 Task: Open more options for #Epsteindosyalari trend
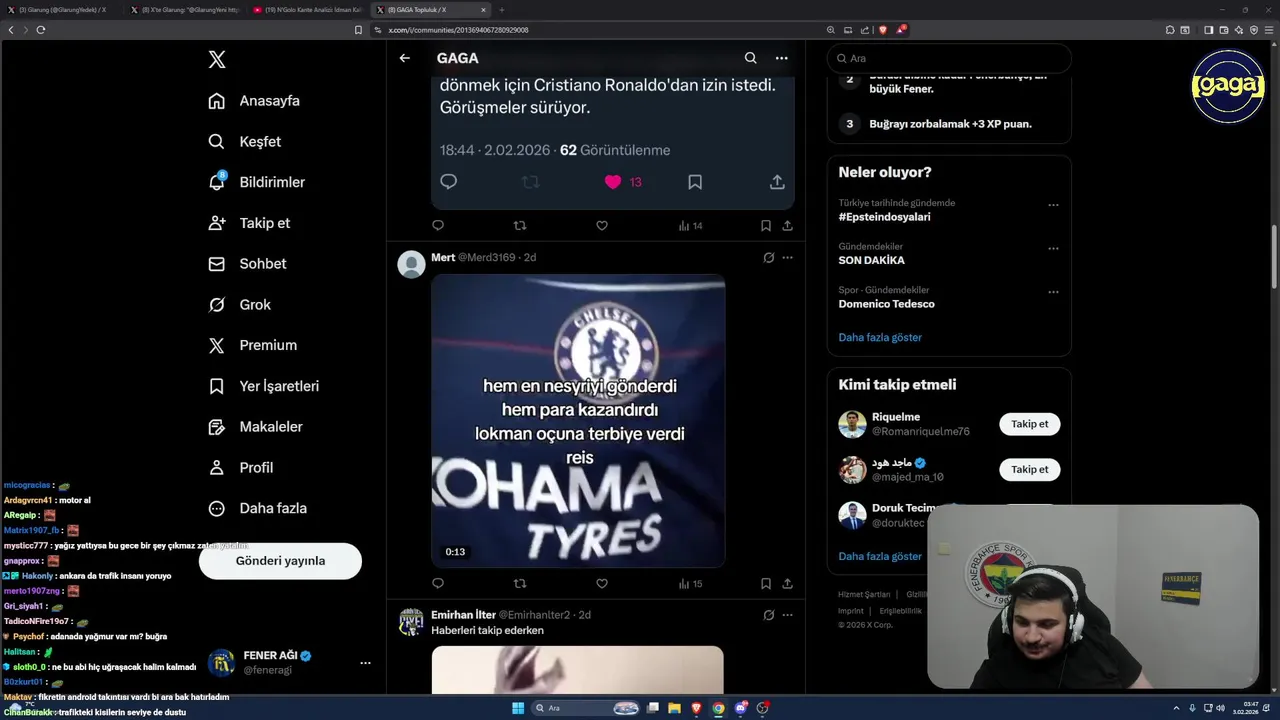tap(1053, 205)
